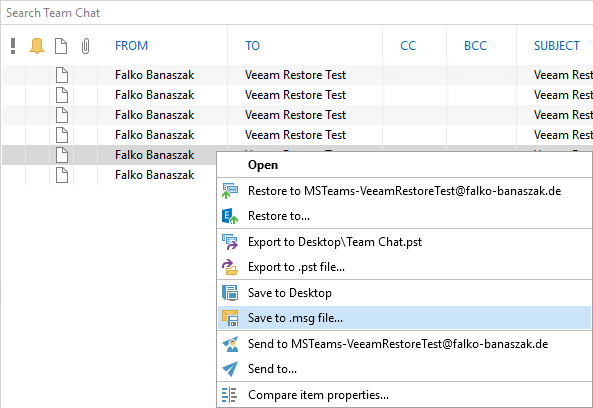Viewport: 593px width, 408px height.
Task: Sort by item type page column icon
Action: (61, 46)
